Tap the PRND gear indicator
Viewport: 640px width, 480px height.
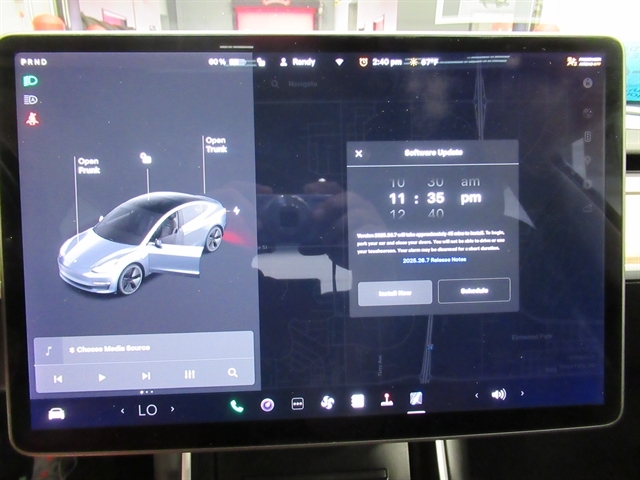click(34, 62)
